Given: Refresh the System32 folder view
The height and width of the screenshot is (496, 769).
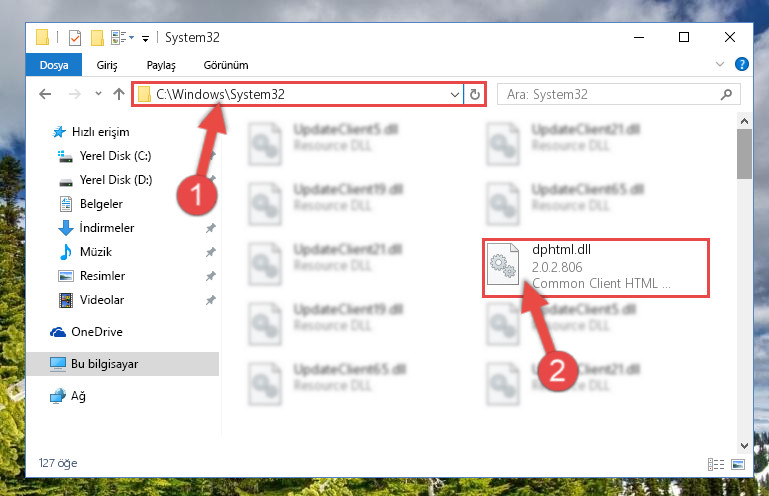Looking at the screenshot, I should click(475, 94).
